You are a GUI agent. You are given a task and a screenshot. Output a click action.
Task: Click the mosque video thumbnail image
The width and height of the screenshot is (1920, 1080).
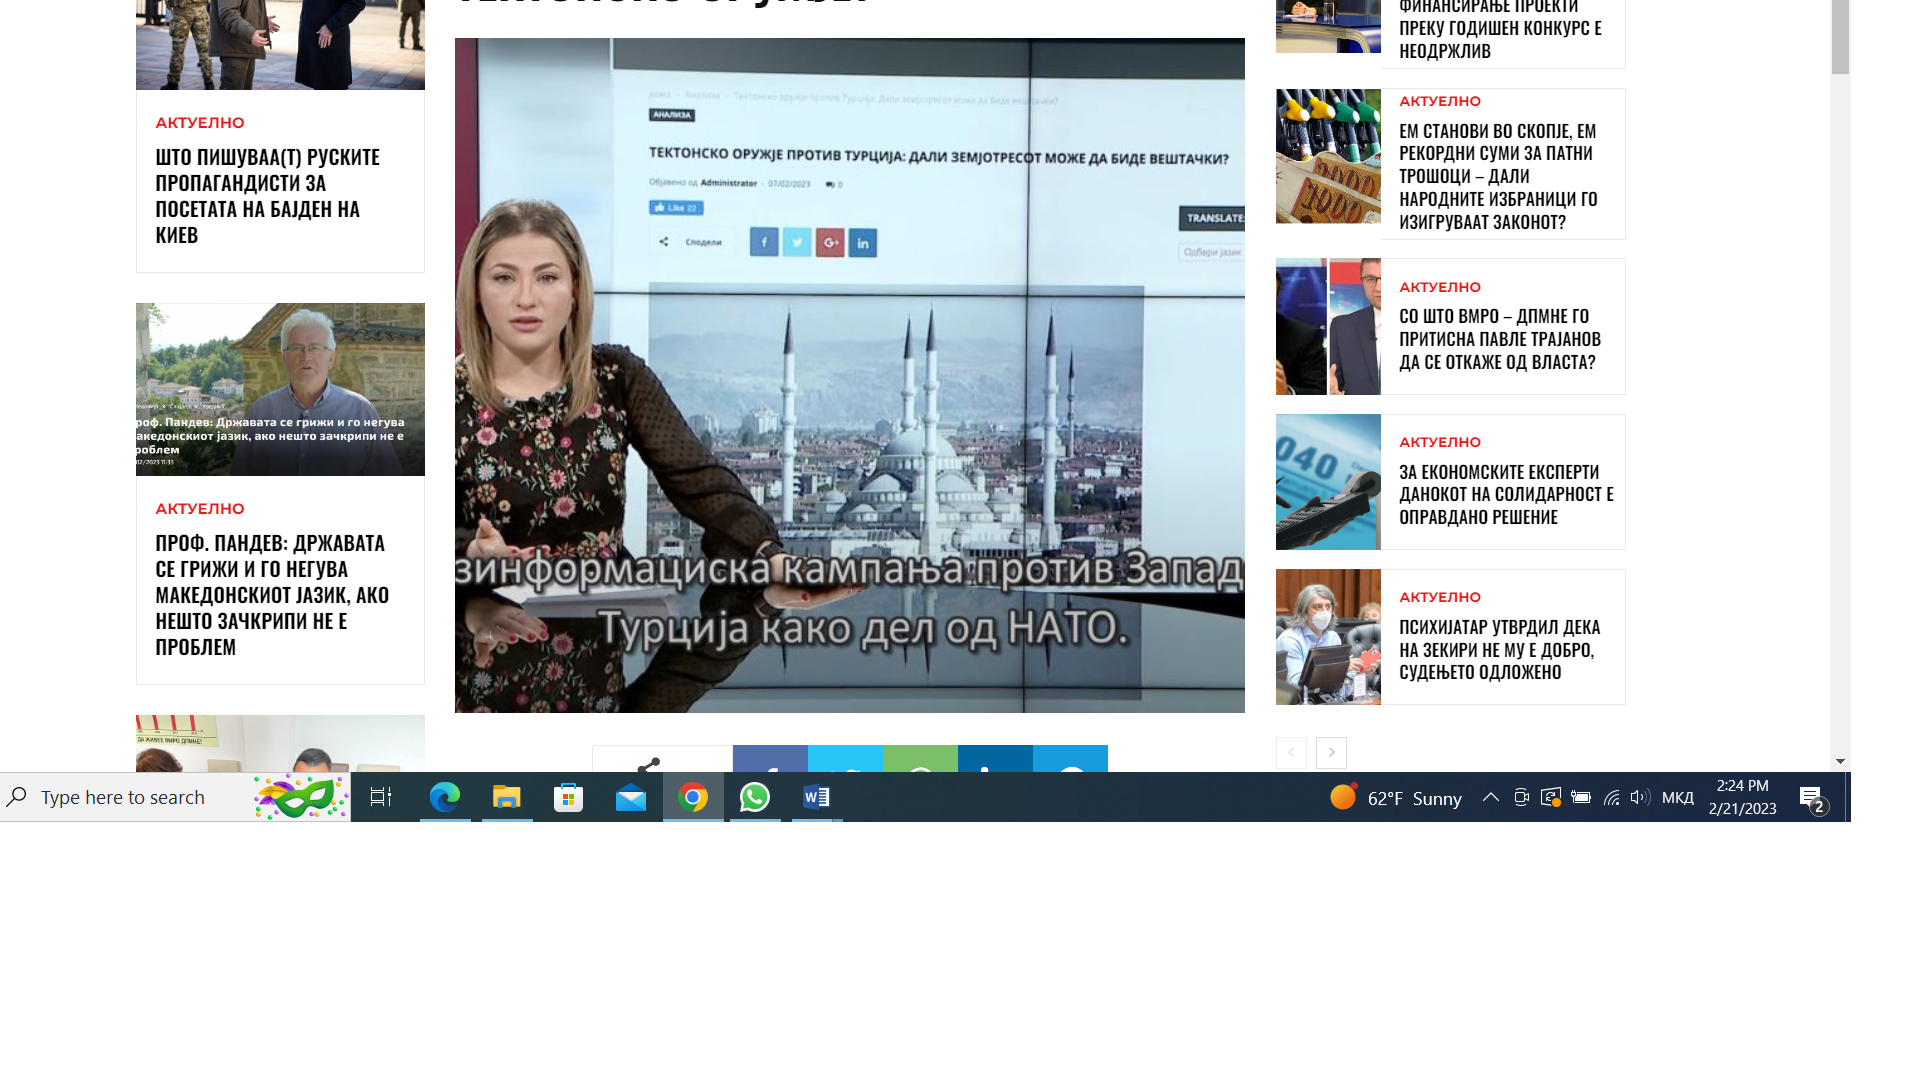[849, 375]
